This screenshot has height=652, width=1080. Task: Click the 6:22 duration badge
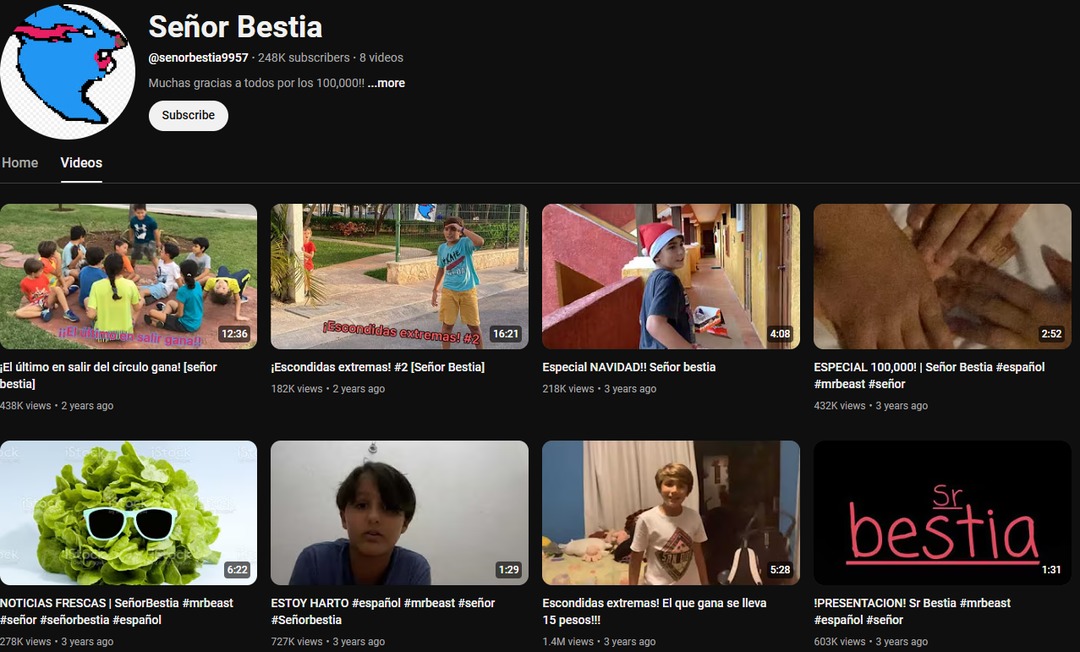237,570
